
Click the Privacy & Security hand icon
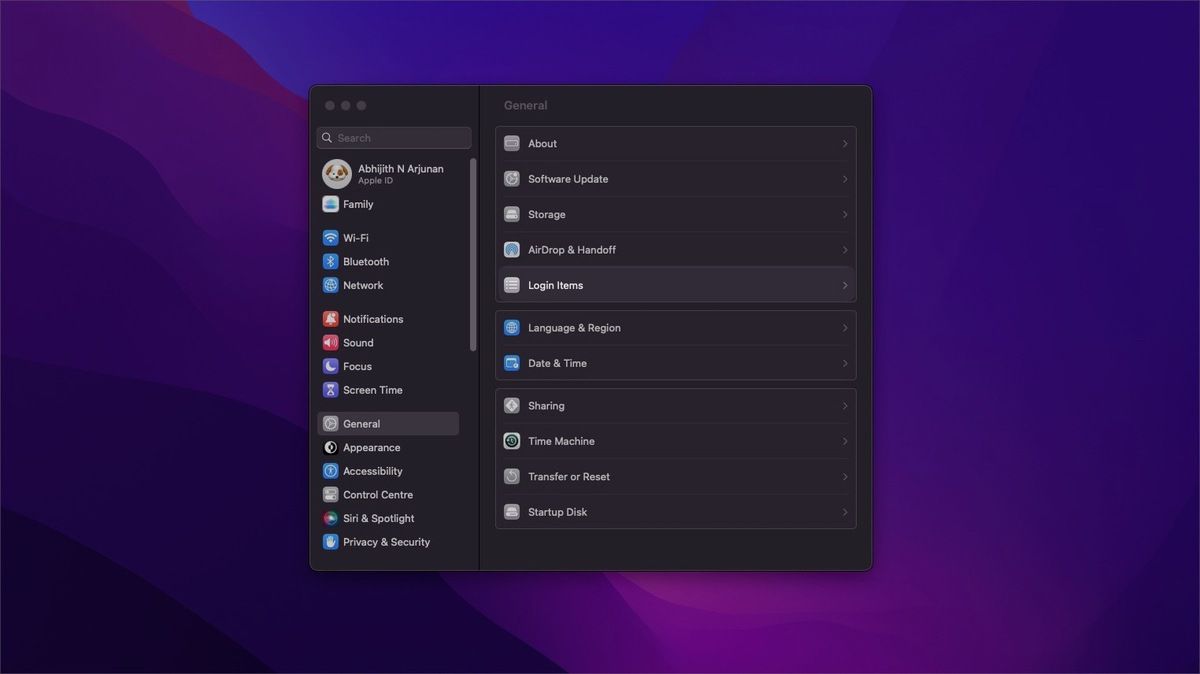(x=330, y=542)
